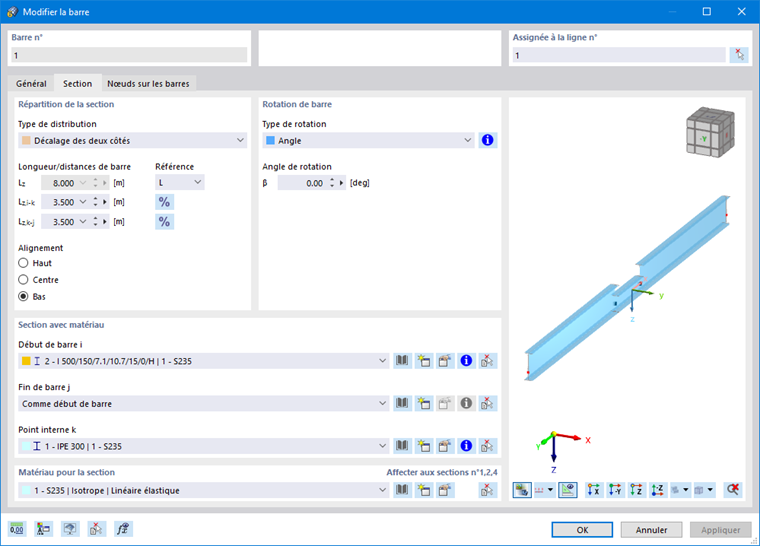760x546 pixels.
Task: Click the Annuler button
Action: pos(651,530)
